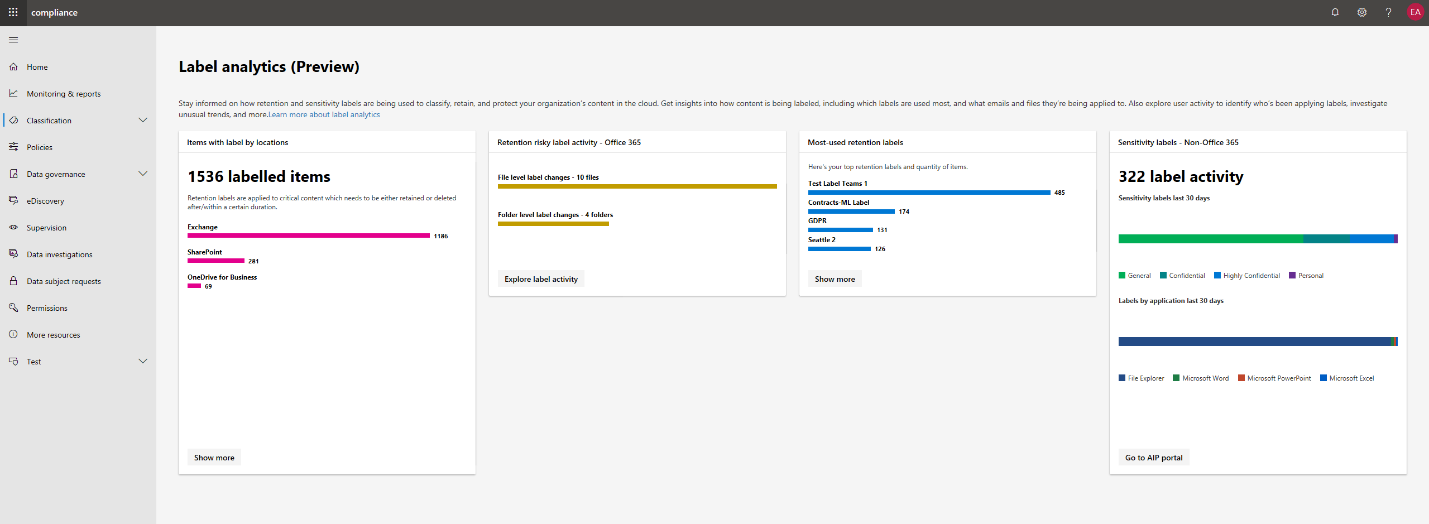
Task: Click the Home icon in sidebar
Action: point(14,67)
